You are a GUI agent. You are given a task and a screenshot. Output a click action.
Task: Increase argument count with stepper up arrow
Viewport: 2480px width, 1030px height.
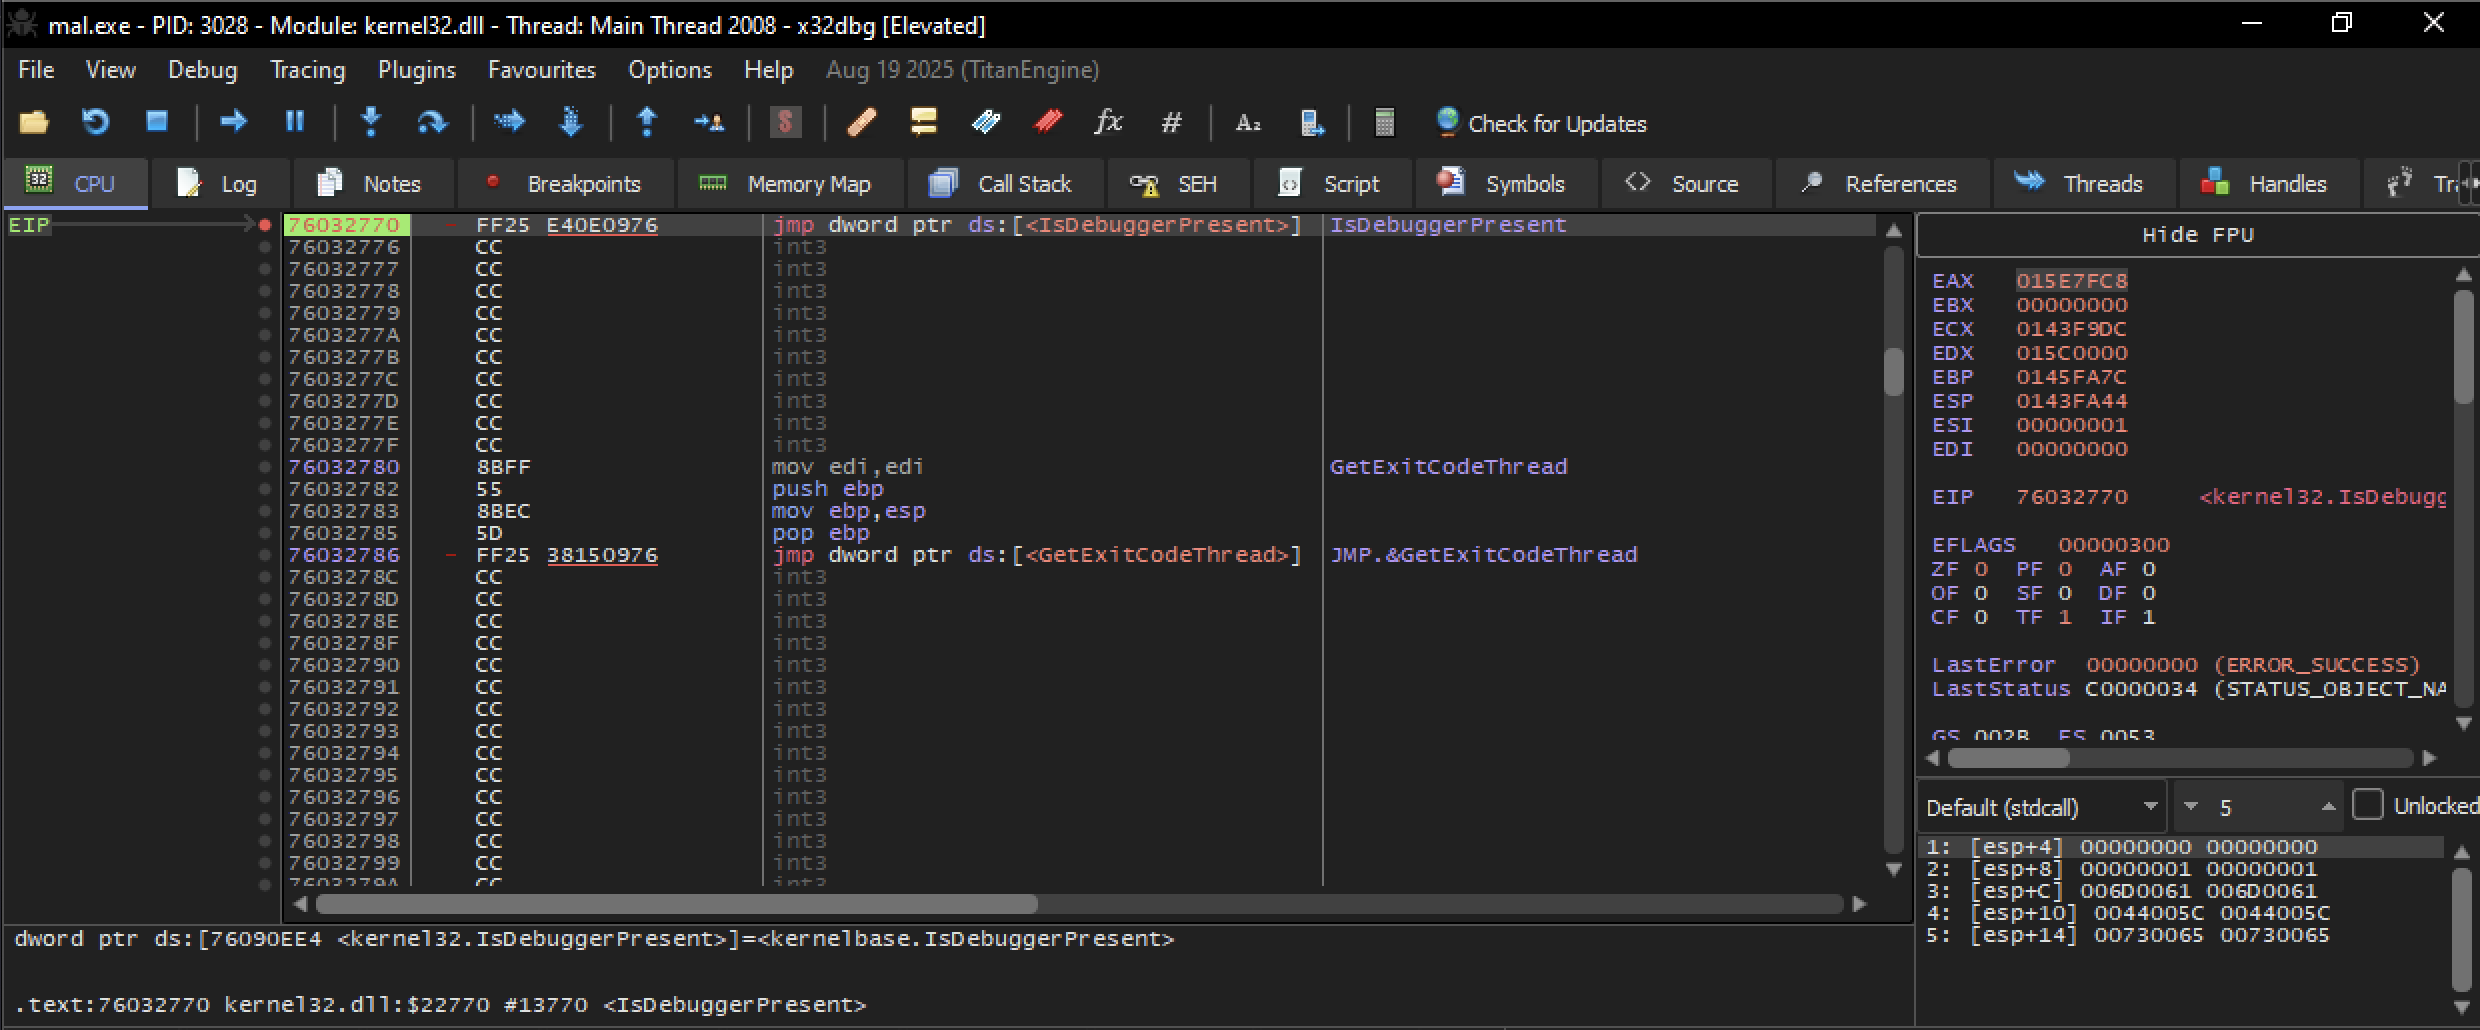[x=2328, y=806]
